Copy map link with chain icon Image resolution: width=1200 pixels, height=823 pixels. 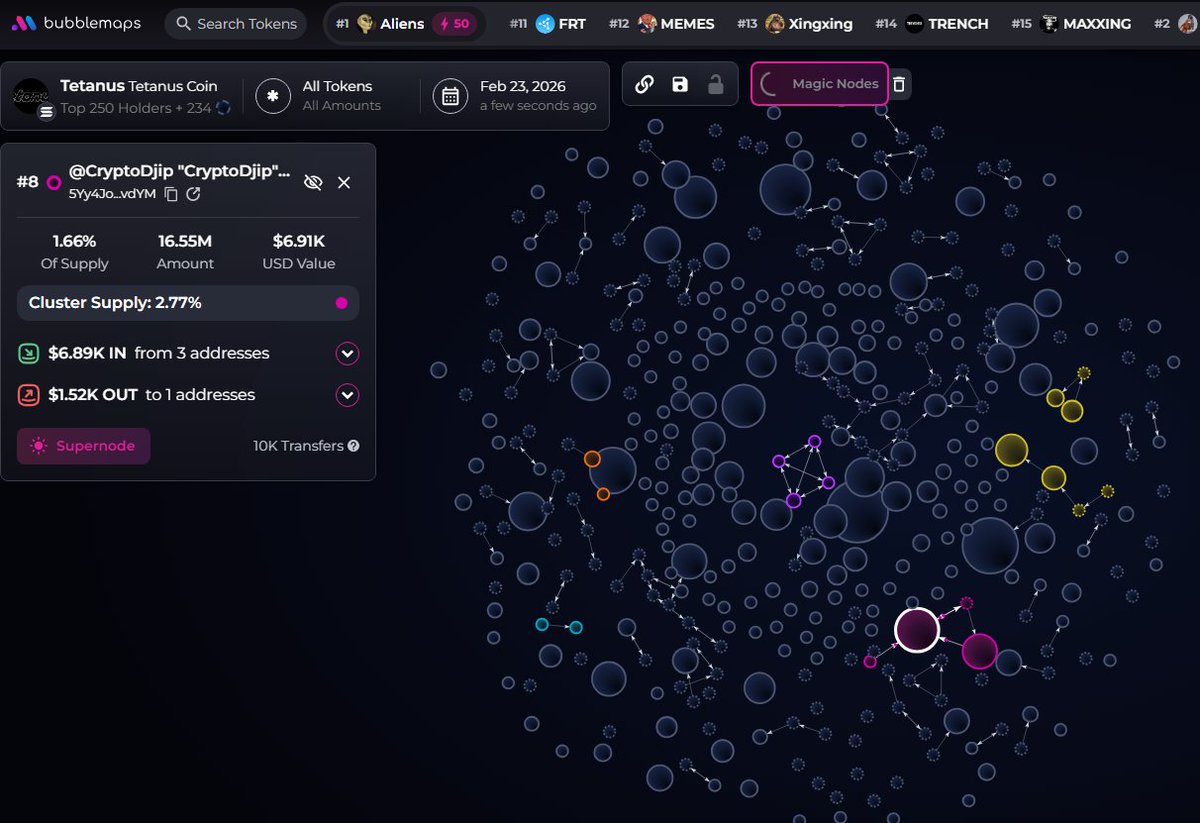coord(644,84)
